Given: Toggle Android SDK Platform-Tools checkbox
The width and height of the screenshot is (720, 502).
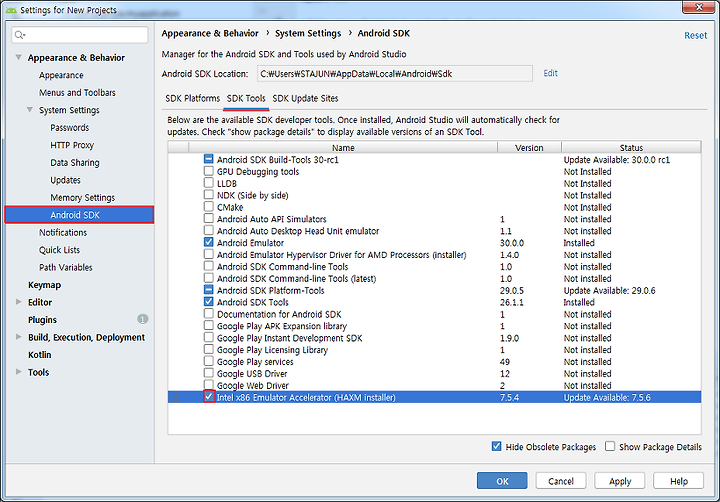Looking at the screenshot, I should point(208,290).
